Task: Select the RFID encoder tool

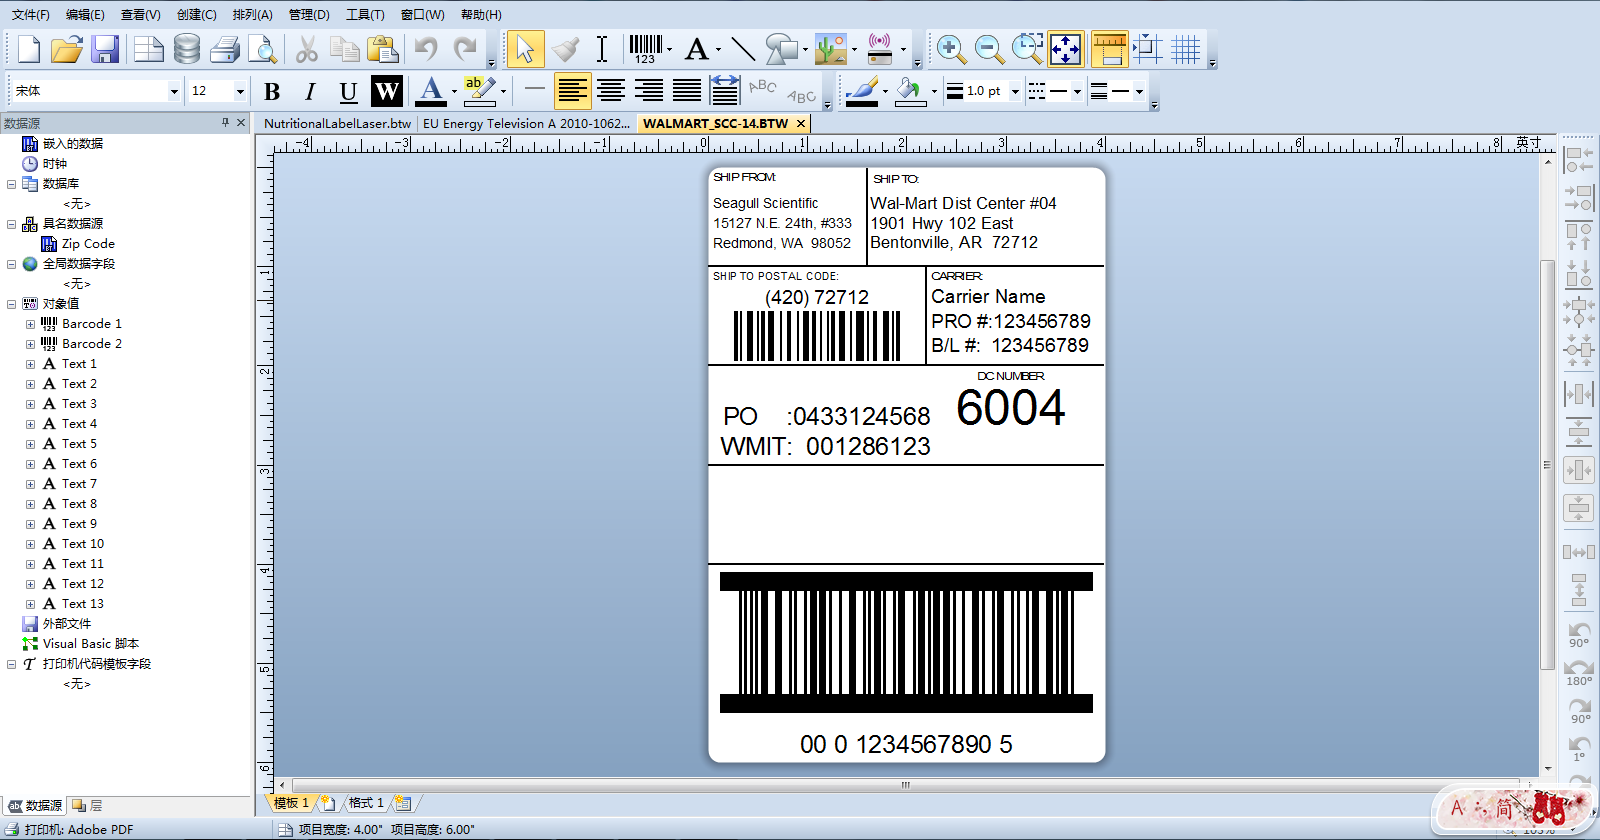Action: [880, 49]
